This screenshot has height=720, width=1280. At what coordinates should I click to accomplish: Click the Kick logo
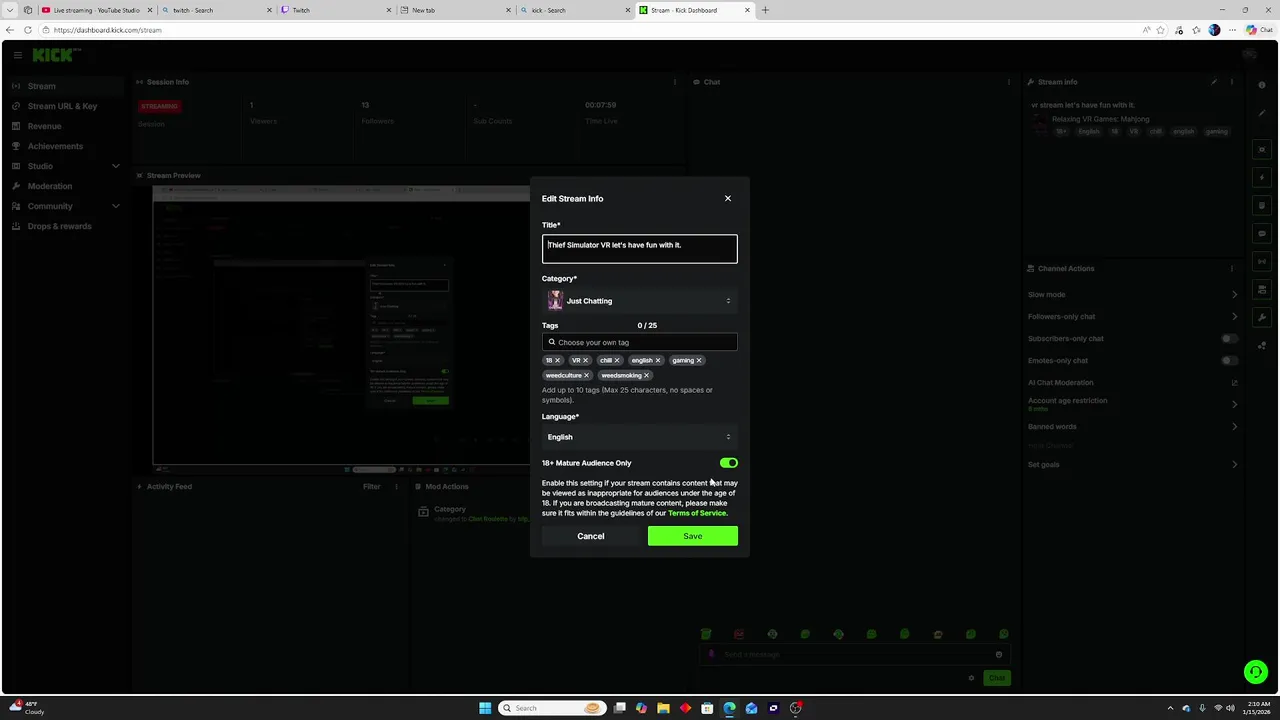pos(52,55)
